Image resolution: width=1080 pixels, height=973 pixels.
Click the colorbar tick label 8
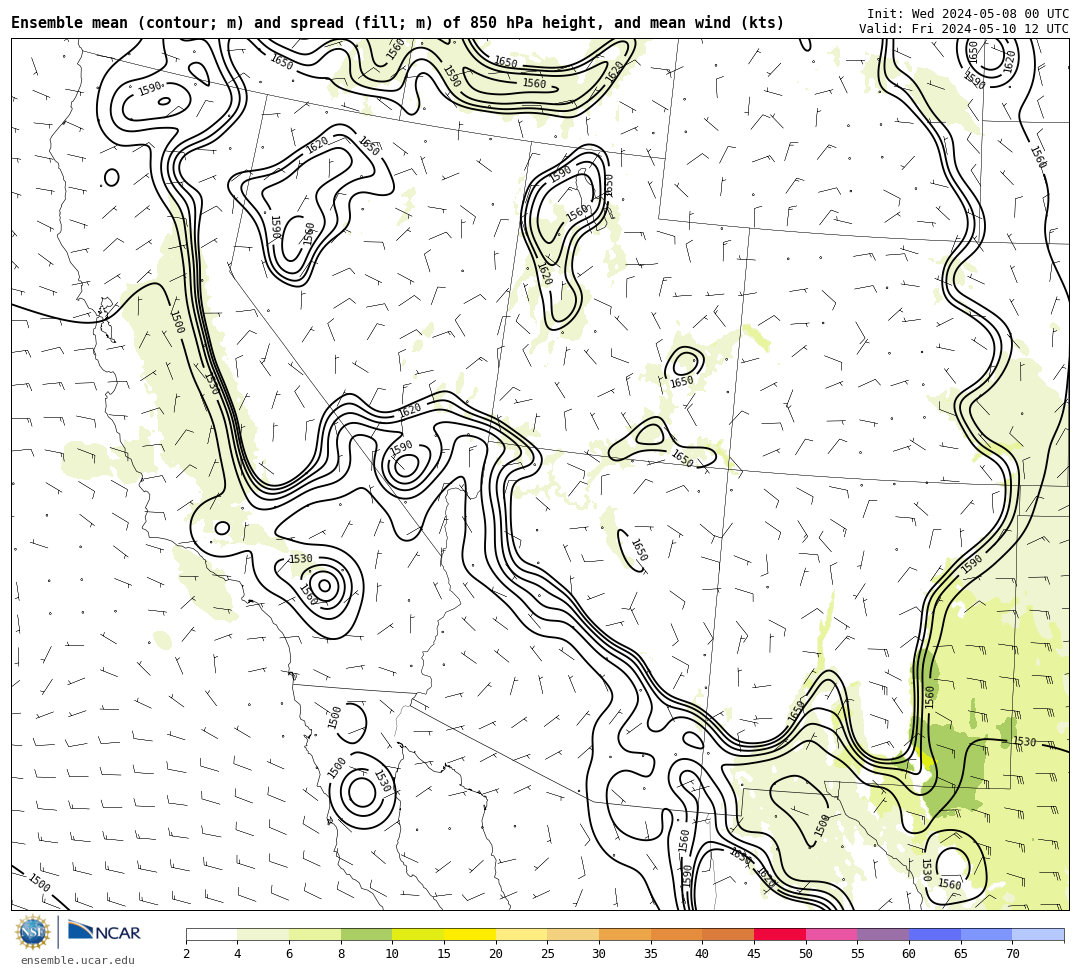[x=341, y=954]
